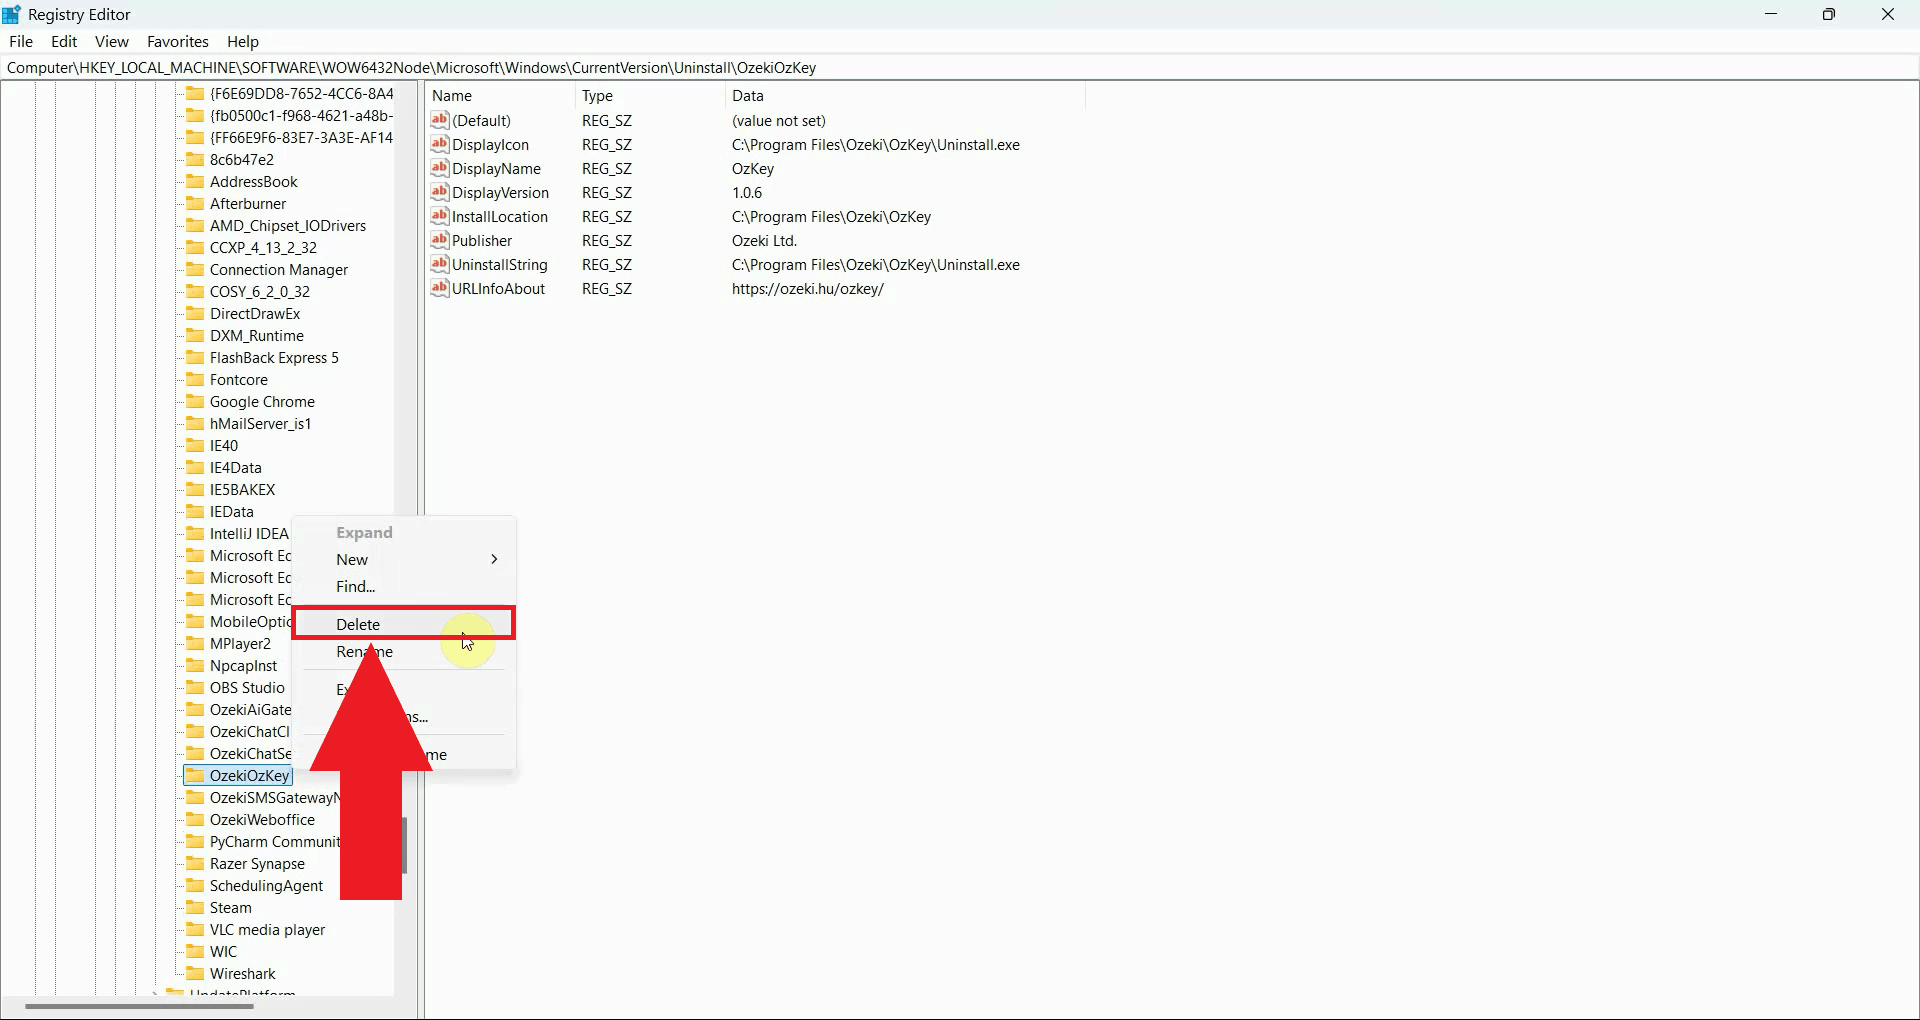This screenshot has height=1020, width=1920.
Task: Click the Registry Editor title bar icon
Action: (x=11, y=14)
